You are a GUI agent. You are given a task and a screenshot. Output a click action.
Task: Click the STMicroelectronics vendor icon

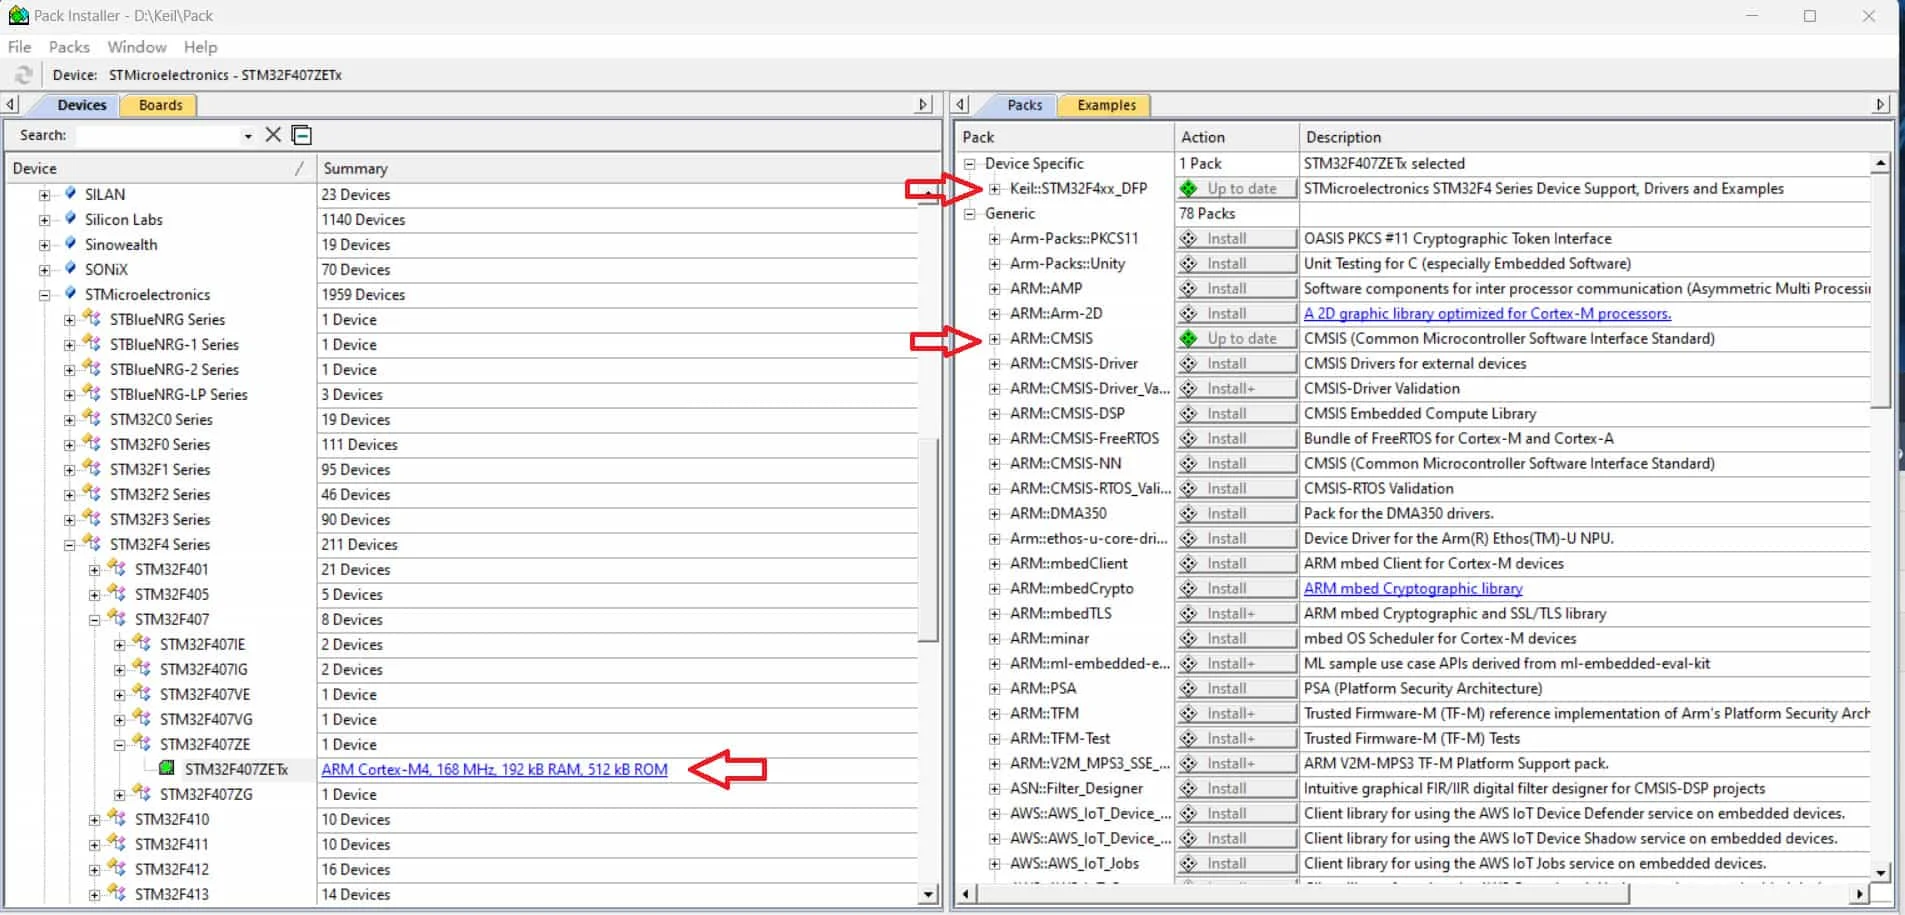click(x=70, y=294)
